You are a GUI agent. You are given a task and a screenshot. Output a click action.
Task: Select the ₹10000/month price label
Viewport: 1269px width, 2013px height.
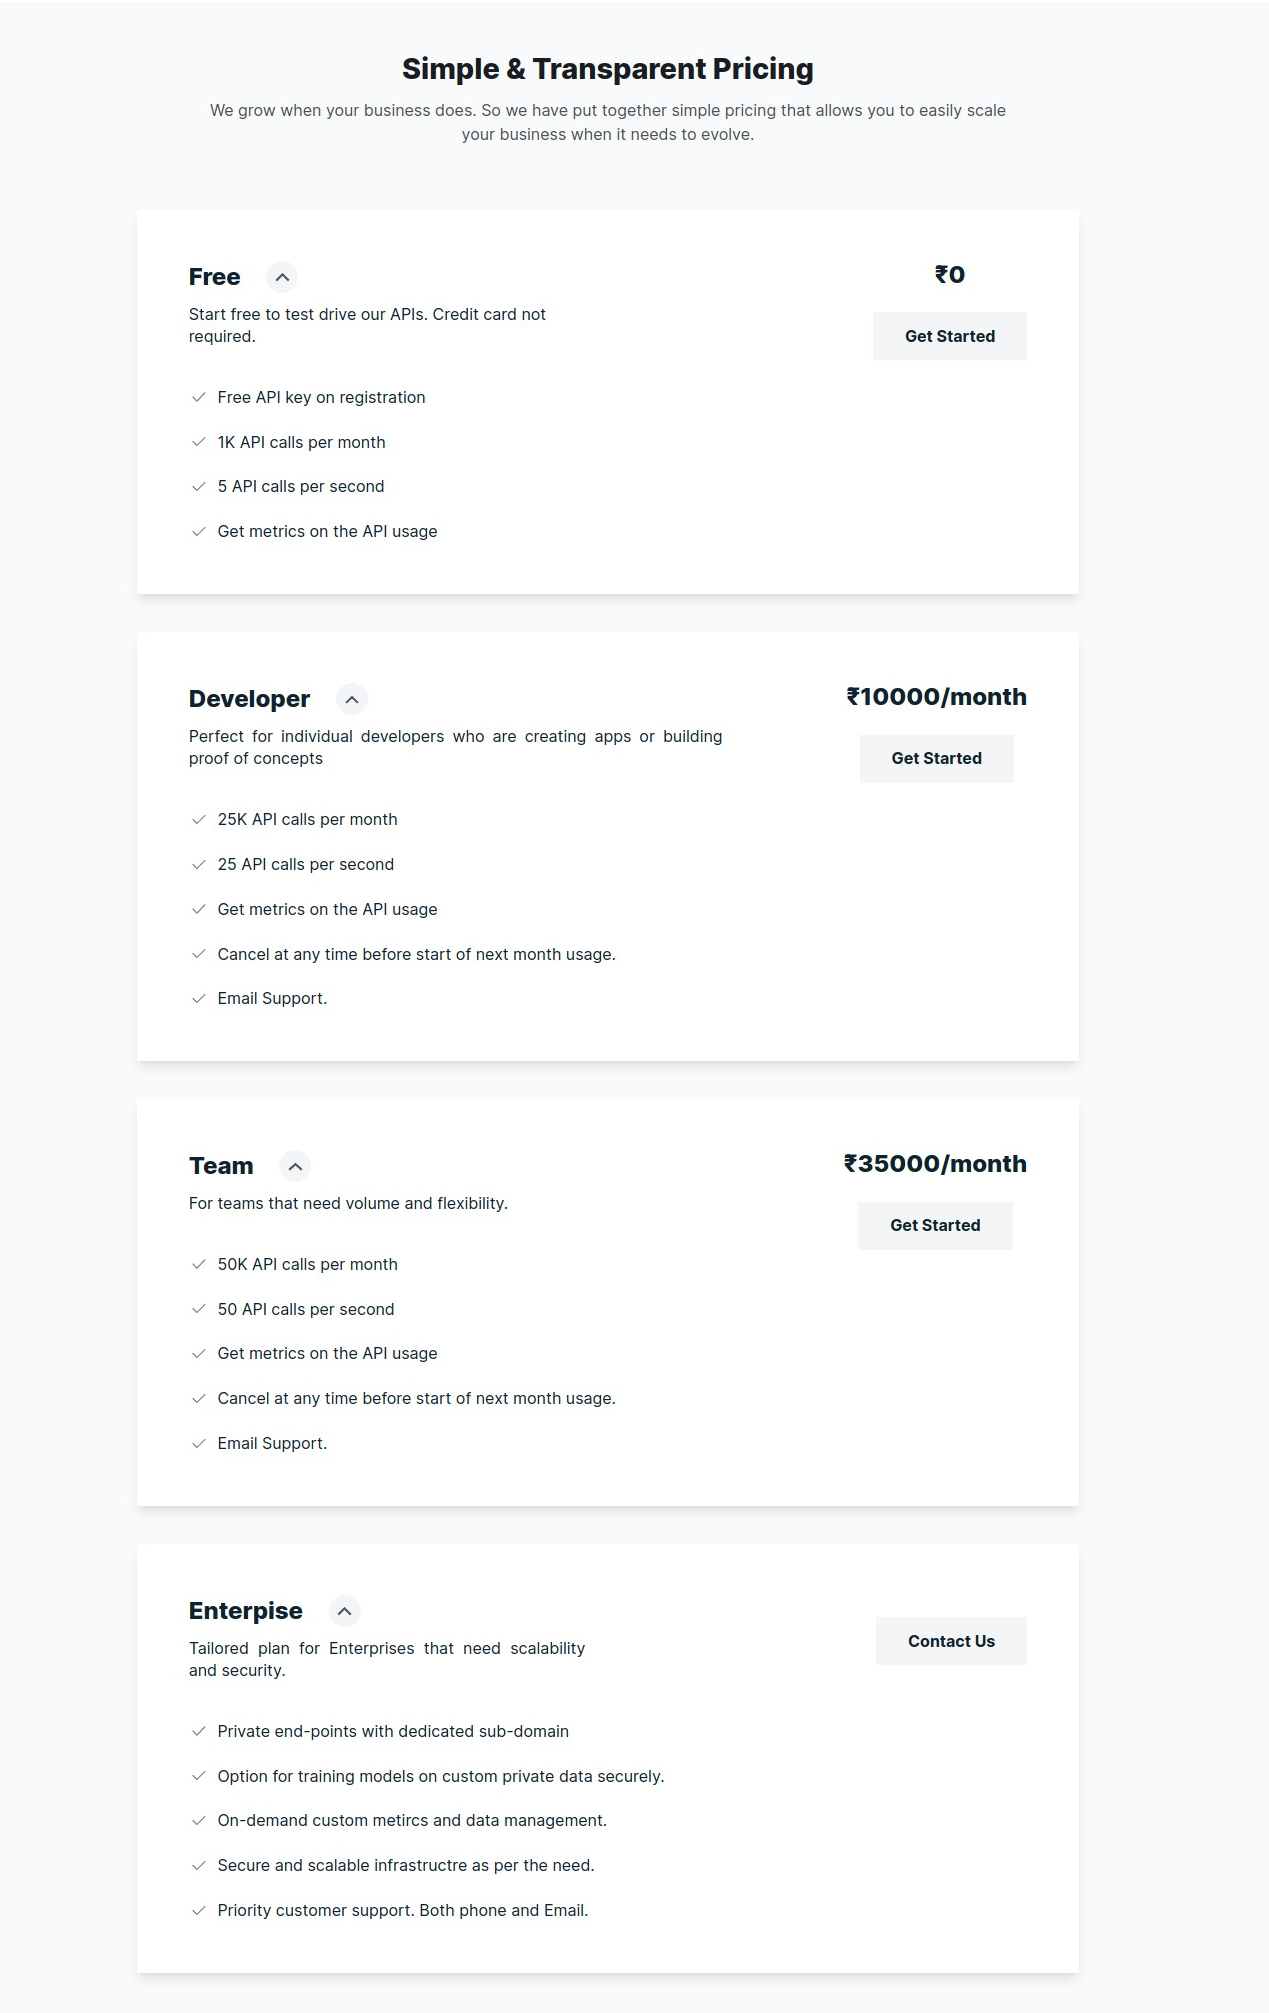click(937, 696)
